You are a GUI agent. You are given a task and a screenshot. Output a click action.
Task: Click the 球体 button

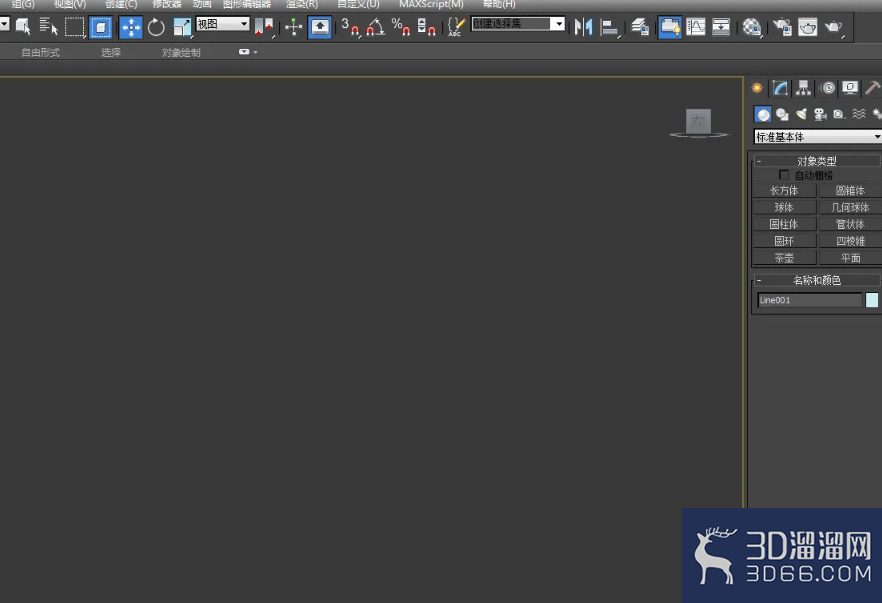click(784, 208)
